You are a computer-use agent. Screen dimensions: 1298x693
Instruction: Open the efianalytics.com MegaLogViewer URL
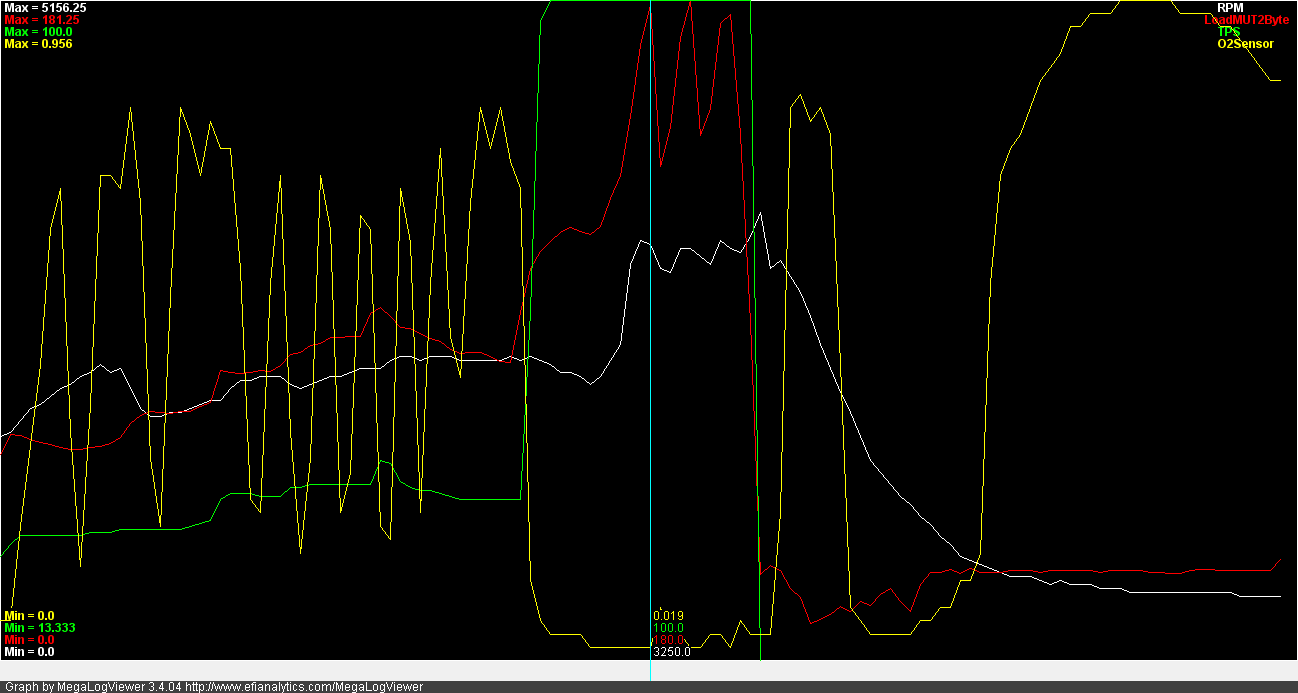[x=303, y=687]
